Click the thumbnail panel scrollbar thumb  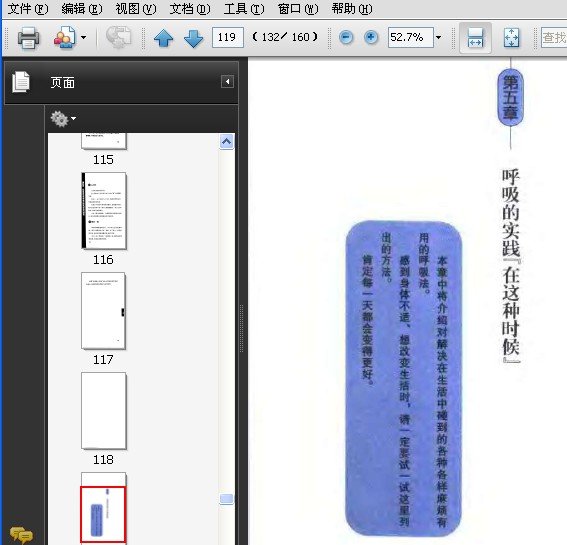[x=226, y=499]
